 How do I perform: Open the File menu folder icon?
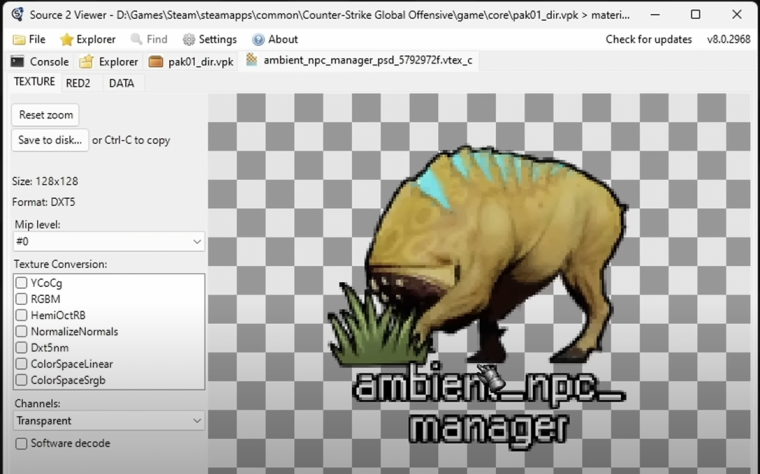tap(19, 40)
